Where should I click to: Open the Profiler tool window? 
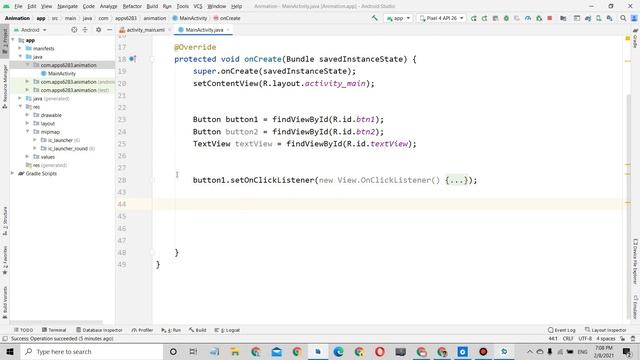[x=142, y=330]
